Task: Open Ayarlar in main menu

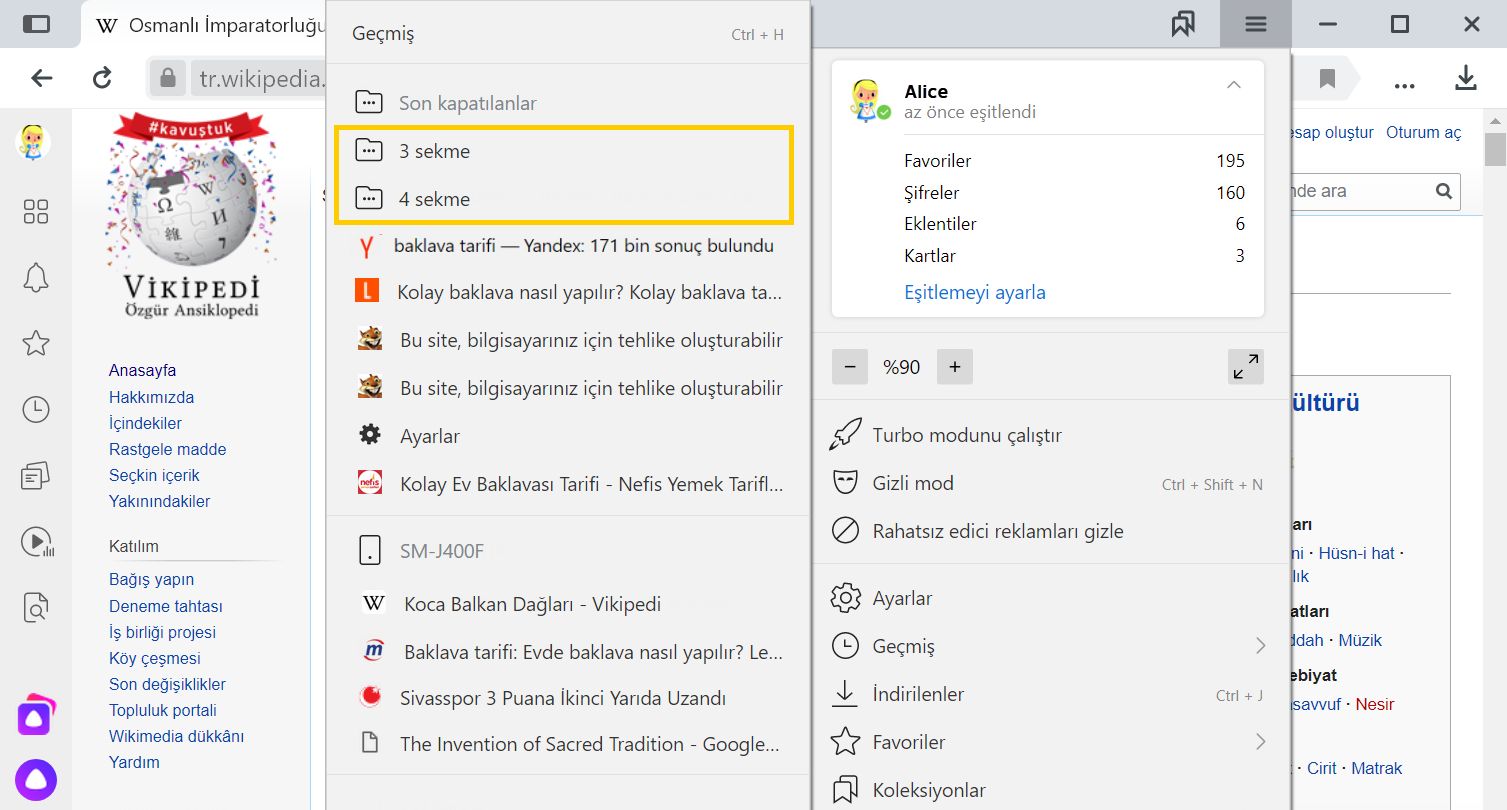Action: tap(1051, 598)
